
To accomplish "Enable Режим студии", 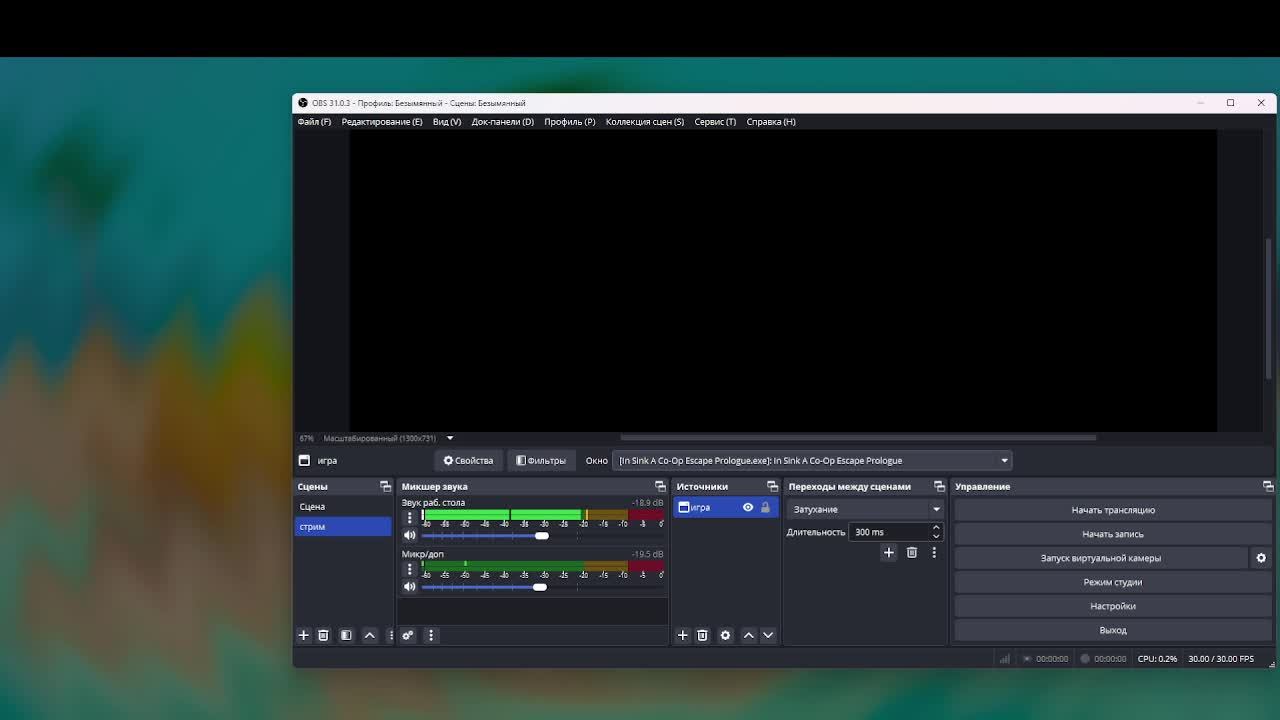I will (x=1113, y=582).
